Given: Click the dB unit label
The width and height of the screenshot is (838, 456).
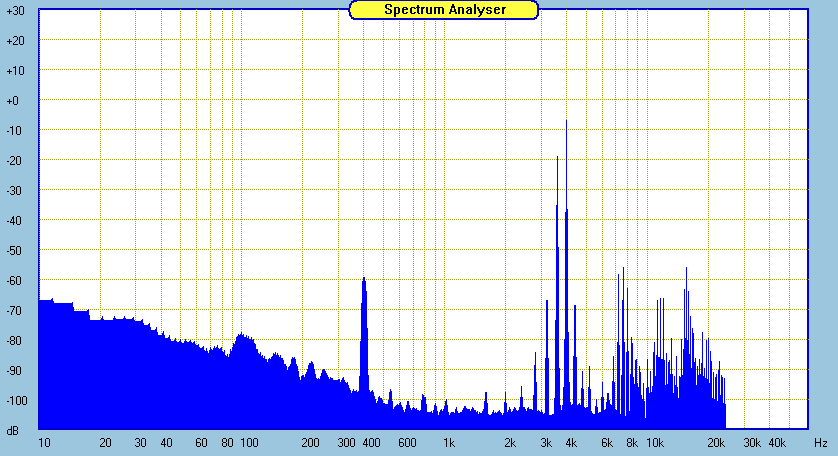Looking at the screenshot, I should (12, 430).
